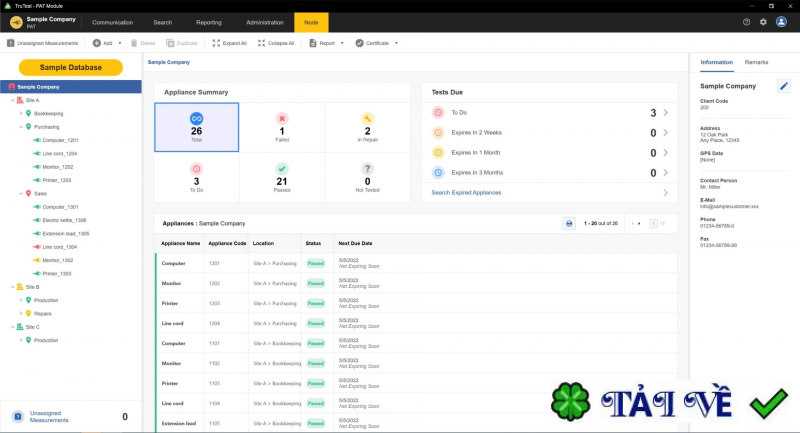
Task: Open the Unassigned Measurements toolbar item
Action: [x=42, y=43]
